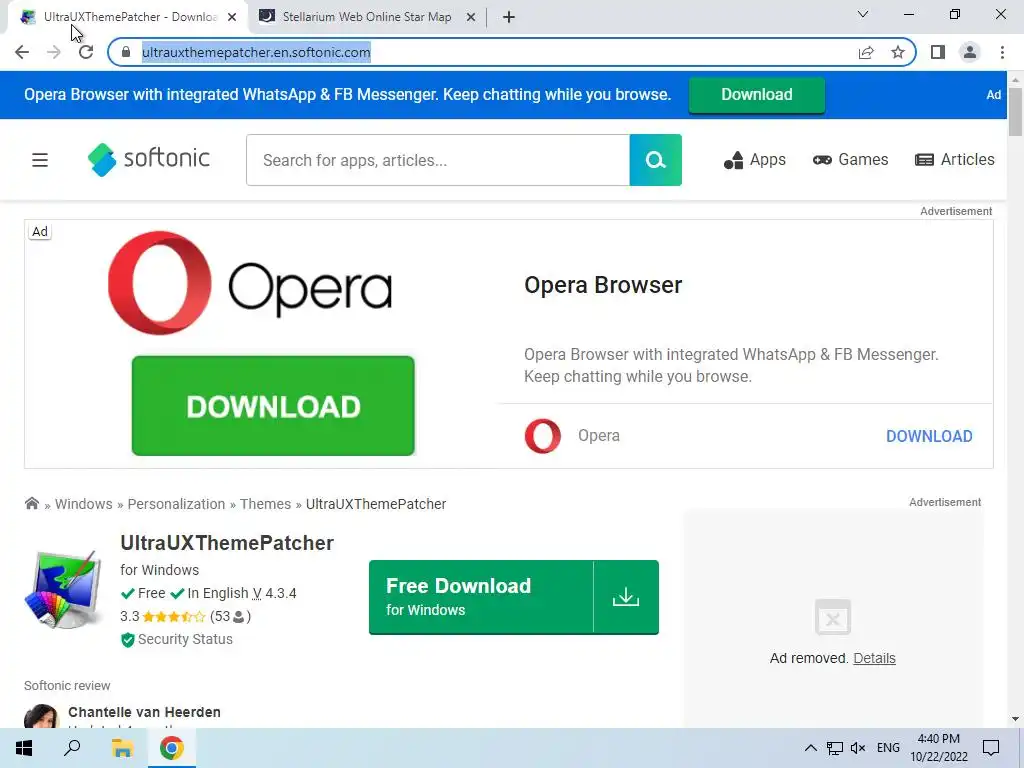Viewport: 1024px width, 768px height.
Task: Open the Windows breadcrumb link
Action: point(84,504)
